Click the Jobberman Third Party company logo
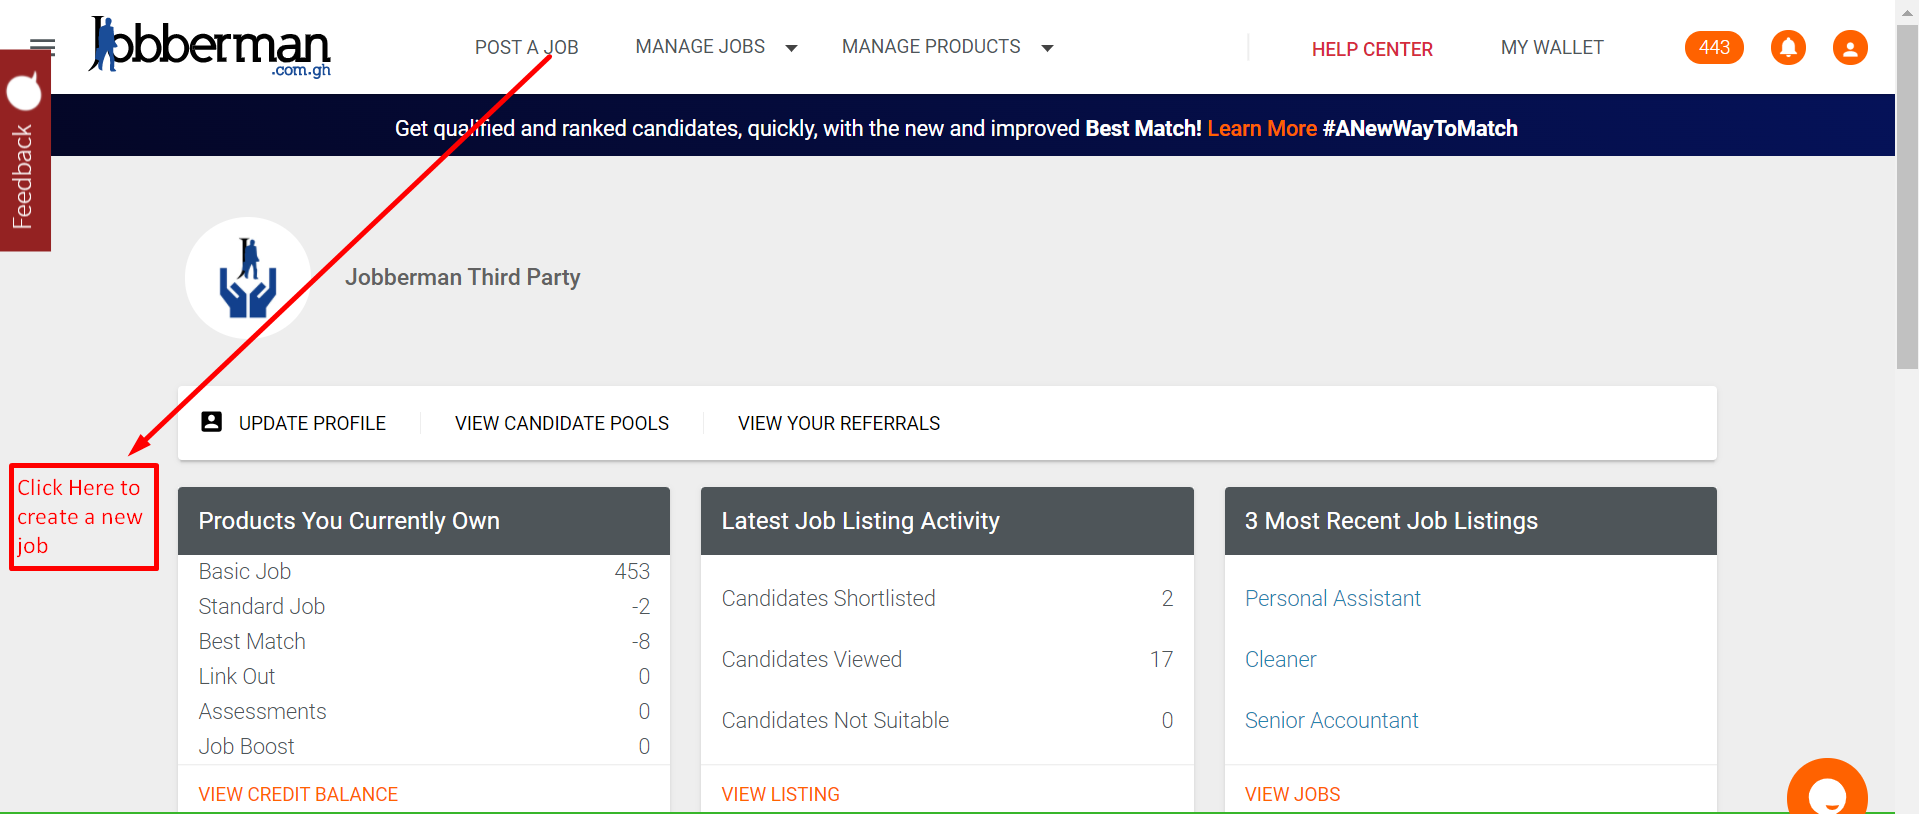 247,278
